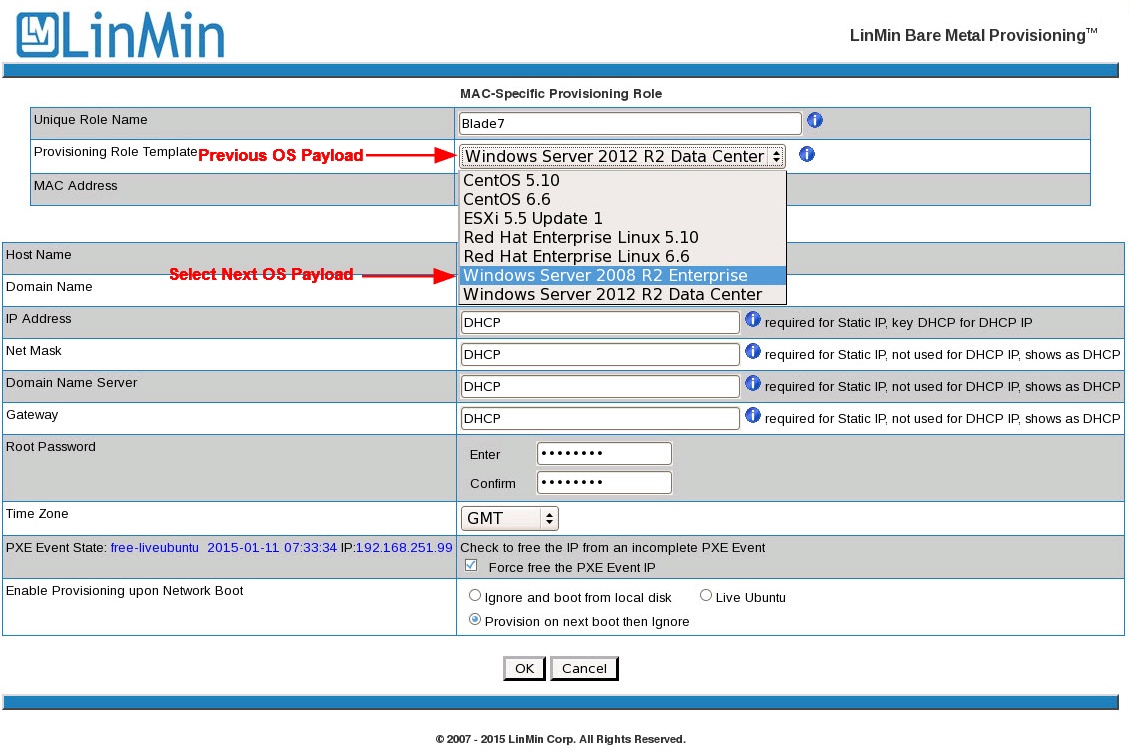Image resolution: width=1129 pixels, height=753 pixels.
Task: Click the info icon next to Net Mask
Action: pyautogui.click(x=752, y=351)
